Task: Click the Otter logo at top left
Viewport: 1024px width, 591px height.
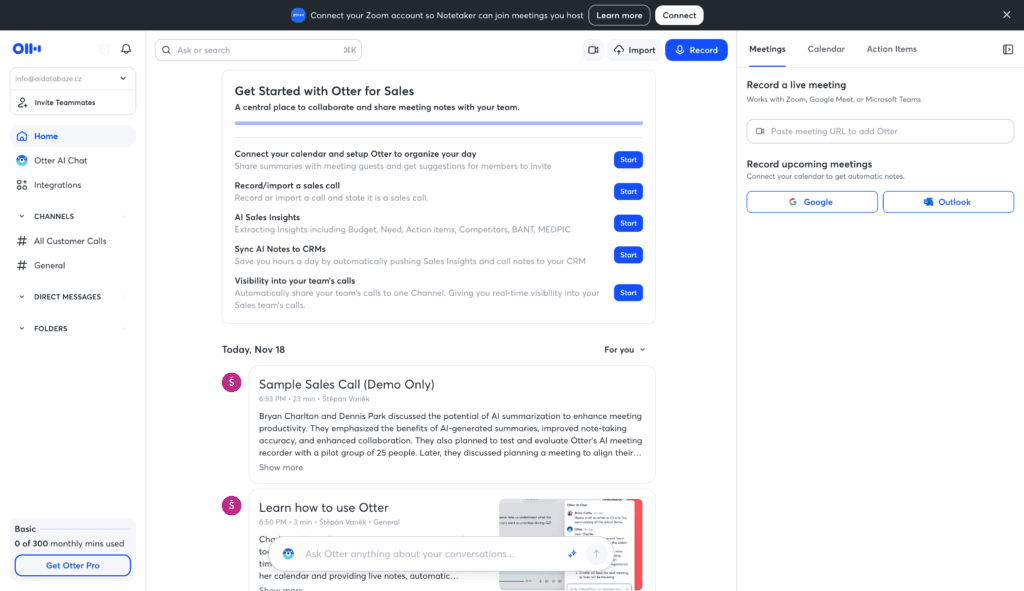Action: tap(26, 49)
